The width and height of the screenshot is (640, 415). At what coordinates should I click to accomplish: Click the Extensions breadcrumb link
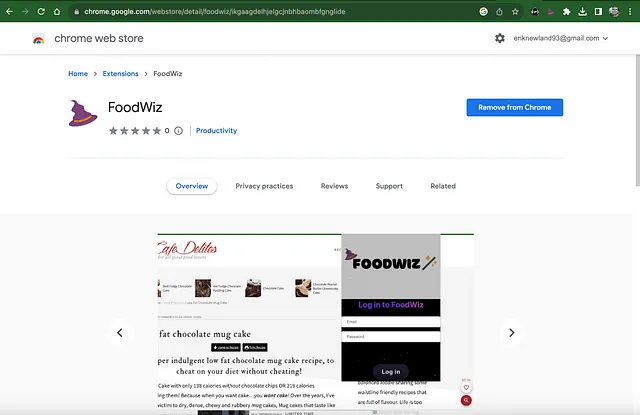120,74
